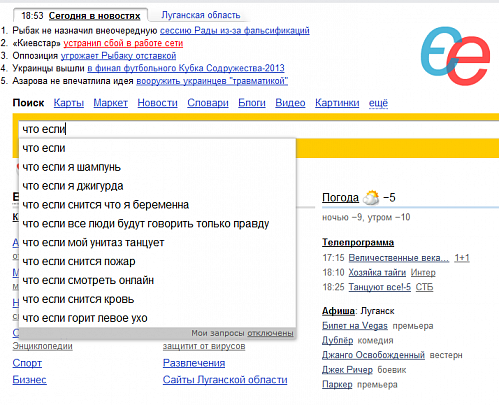Open Видео service tab
Viewport: 499px width, 405px height.
pos(290,103)
